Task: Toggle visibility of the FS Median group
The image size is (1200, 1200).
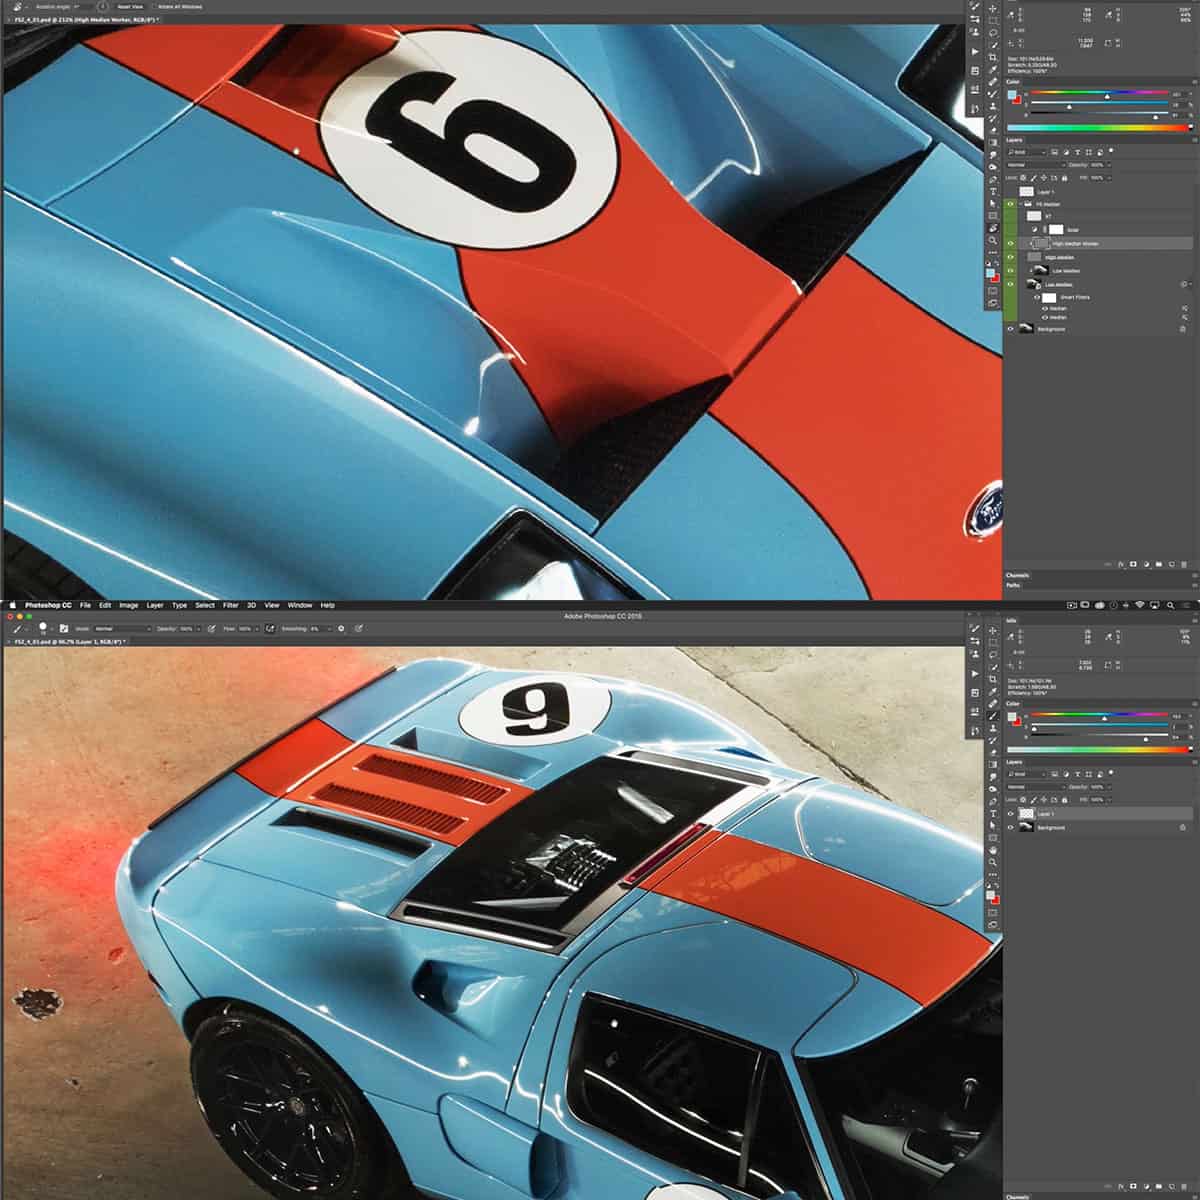Action: click(x=1010, y=204)
